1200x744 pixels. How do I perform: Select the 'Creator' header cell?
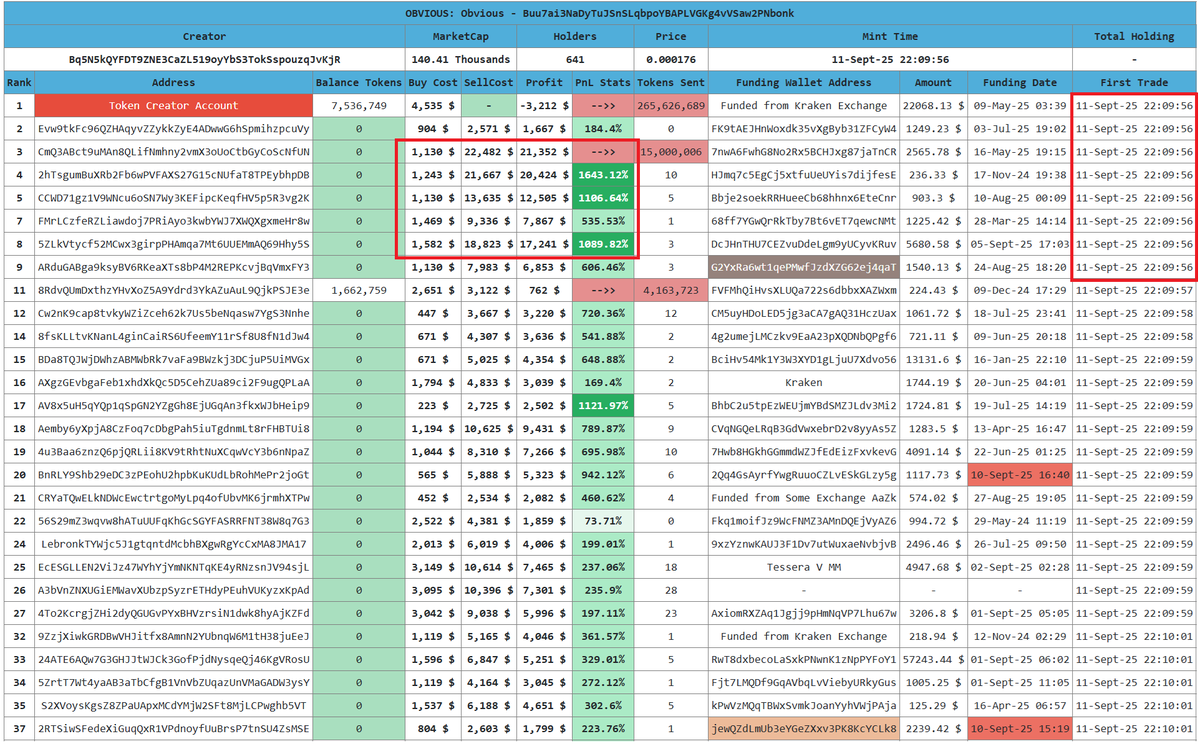point(204,36)
